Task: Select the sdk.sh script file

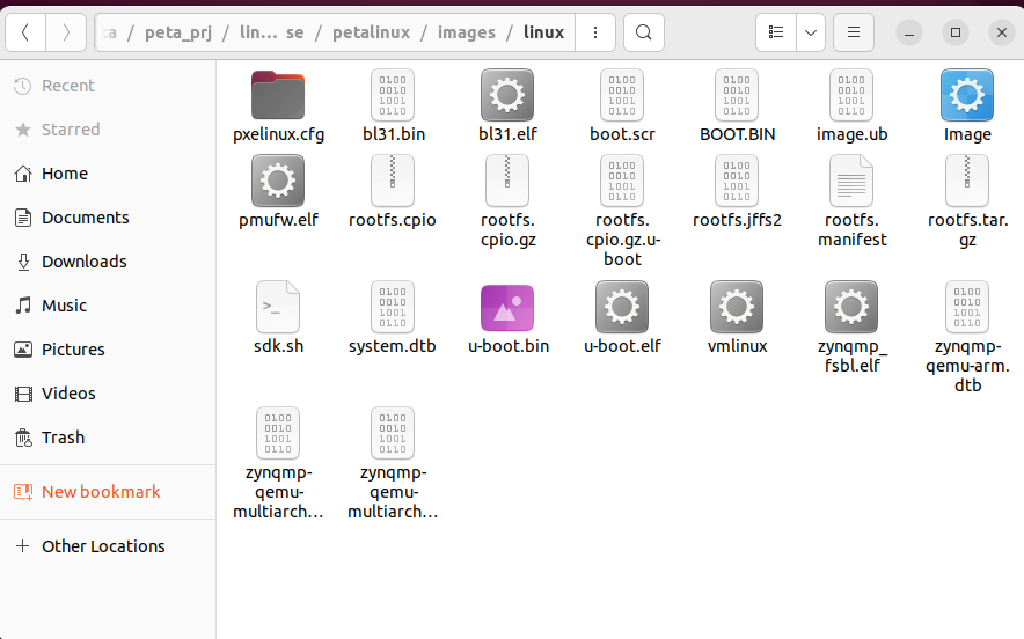Action: pyautogui.click(x=278, y=307)
